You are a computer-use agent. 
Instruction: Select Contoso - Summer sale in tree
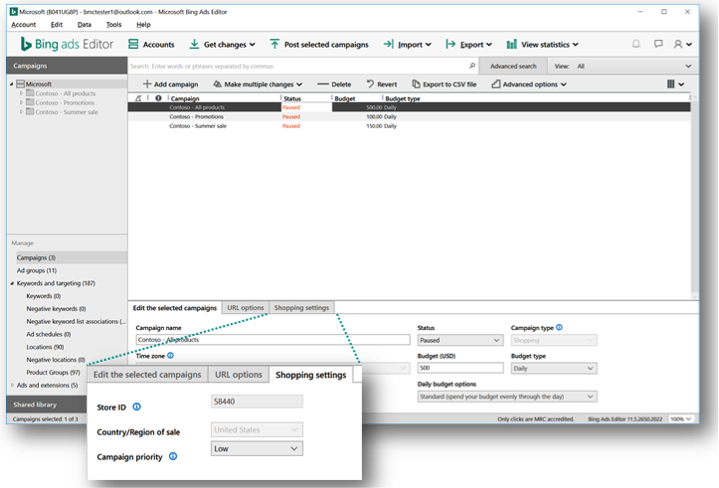pos(66,112)
